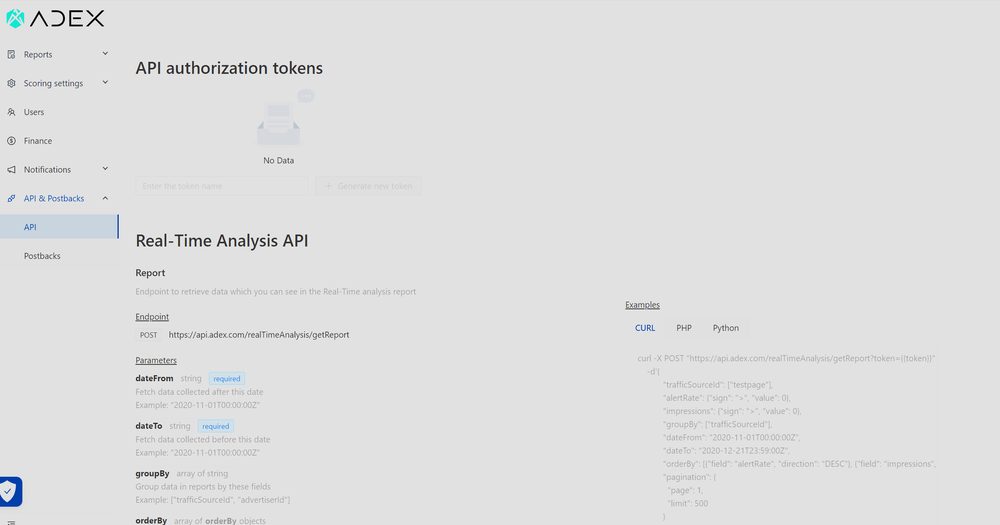Screen dimensions: 1000x525
Task: Click the curl -X POST command line
Action: (786, 359)
